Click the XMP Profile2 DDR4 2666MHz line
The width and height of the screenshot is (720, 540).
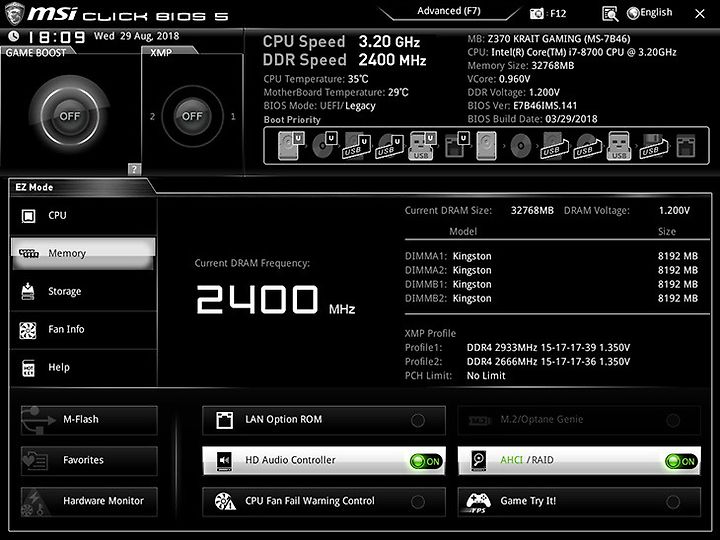point(518,362)
